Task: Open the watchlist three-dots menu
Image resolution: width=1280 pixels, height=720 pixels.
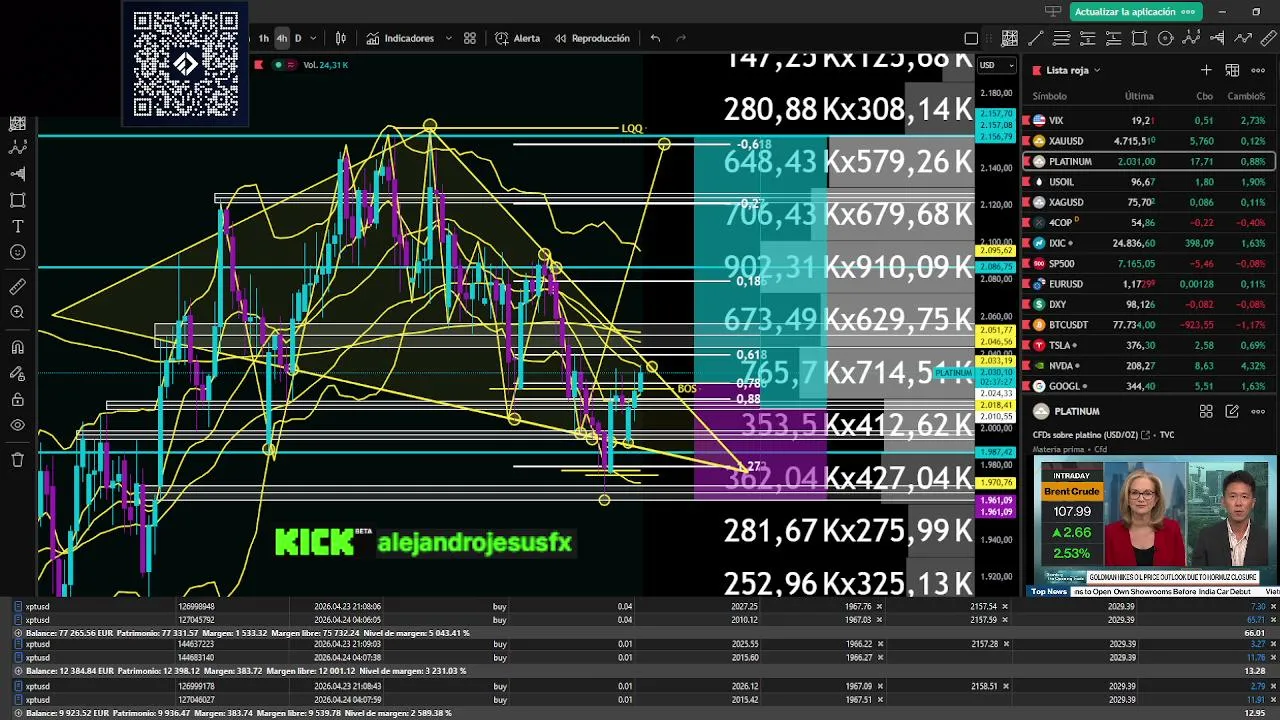Action: (1258, 70)
